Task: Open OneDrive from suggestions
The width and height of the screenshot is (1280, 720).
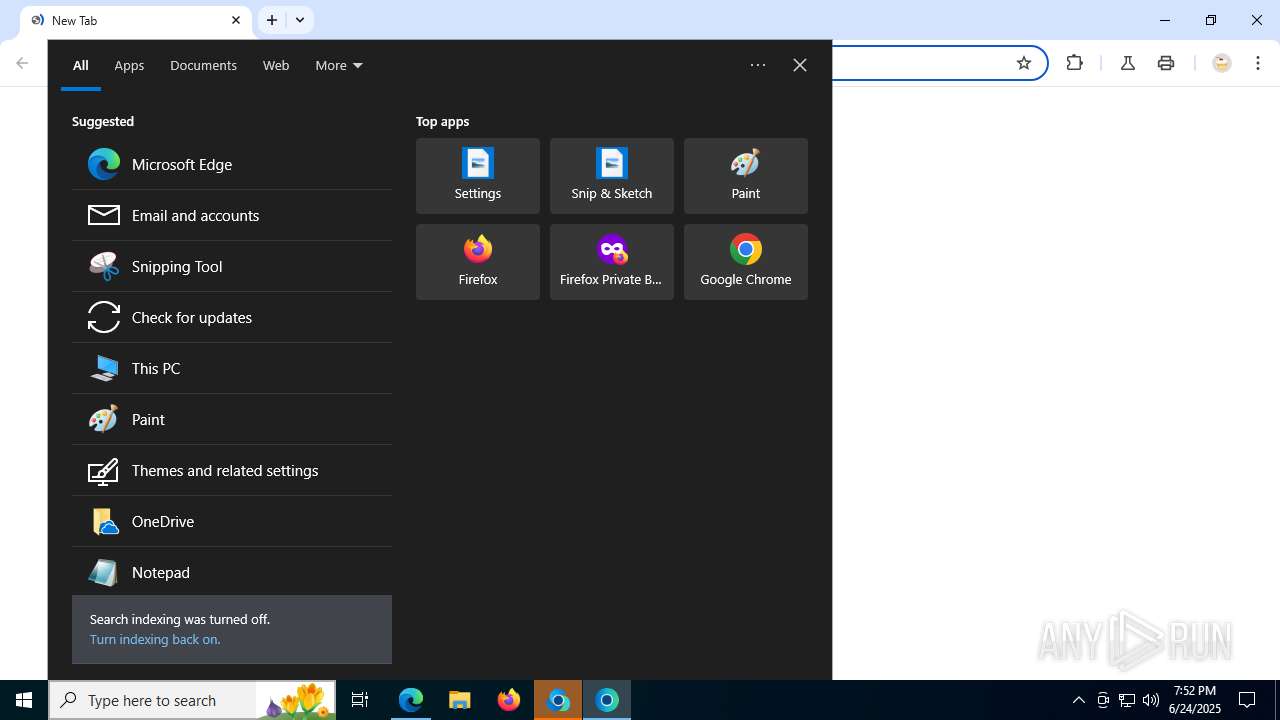Action: pos(232,521)
